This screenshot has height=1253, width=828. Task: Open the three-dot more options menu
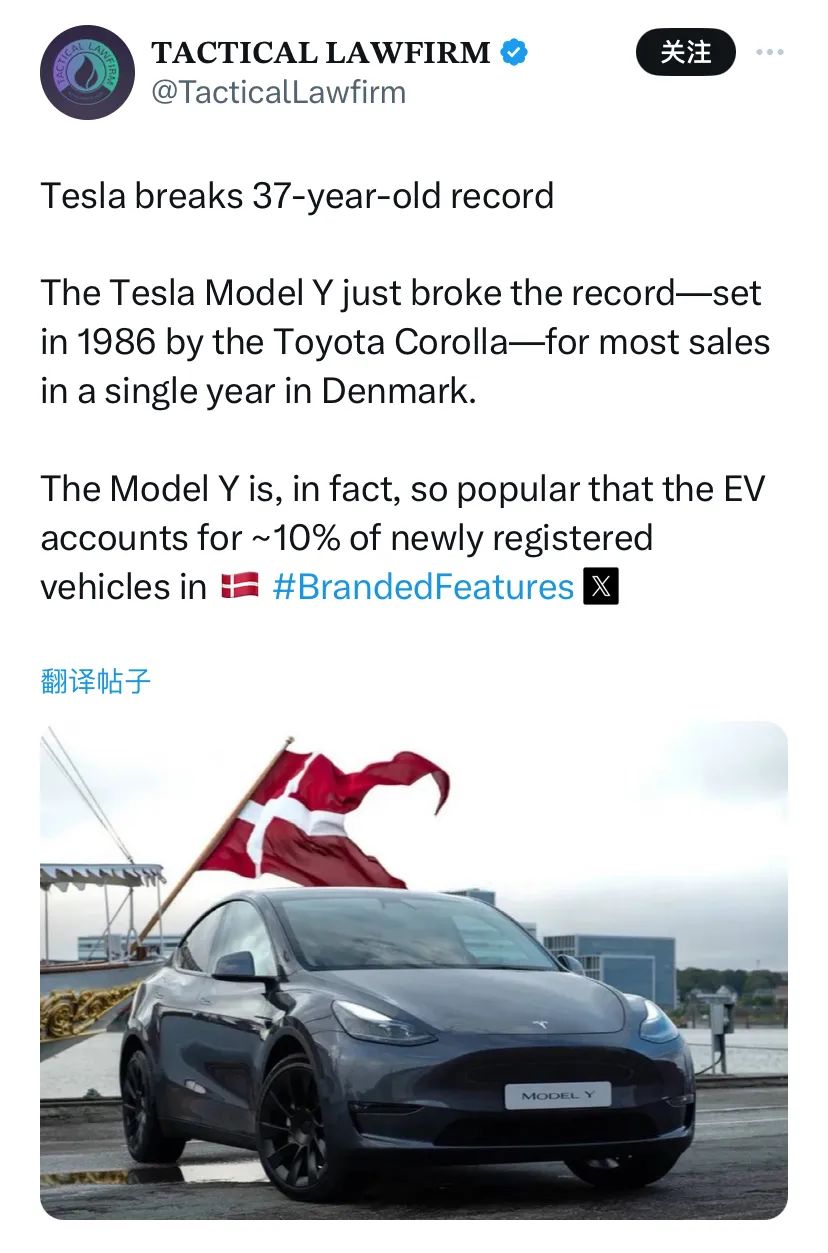[770, 52]
